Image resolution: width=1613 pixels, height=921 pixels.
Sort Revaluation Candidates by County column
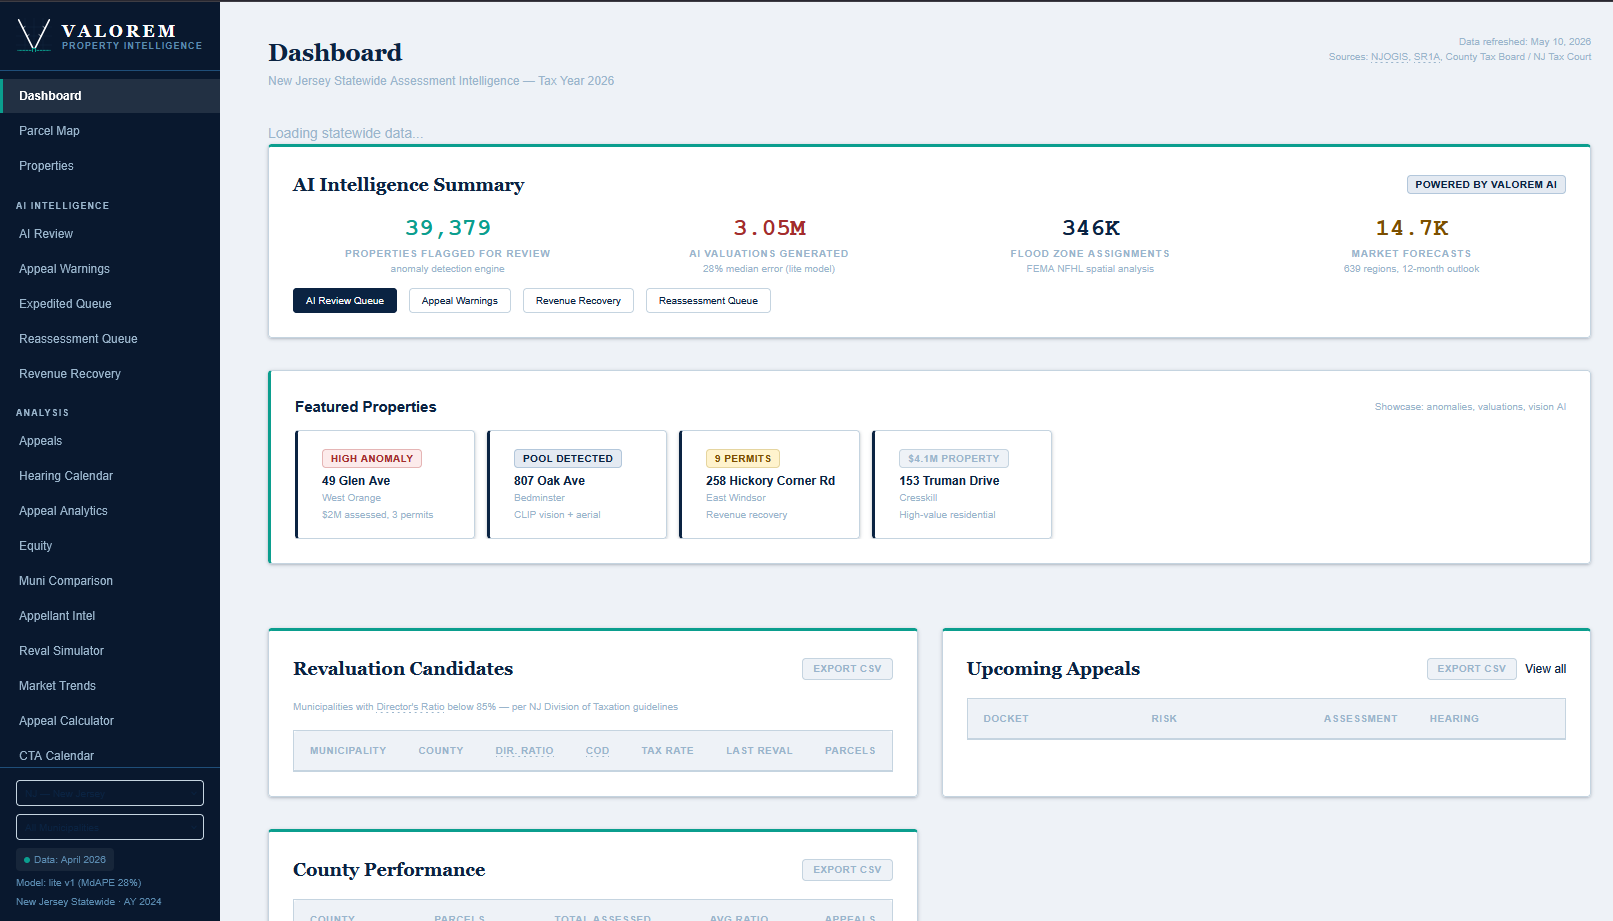[x=441, y=751]
